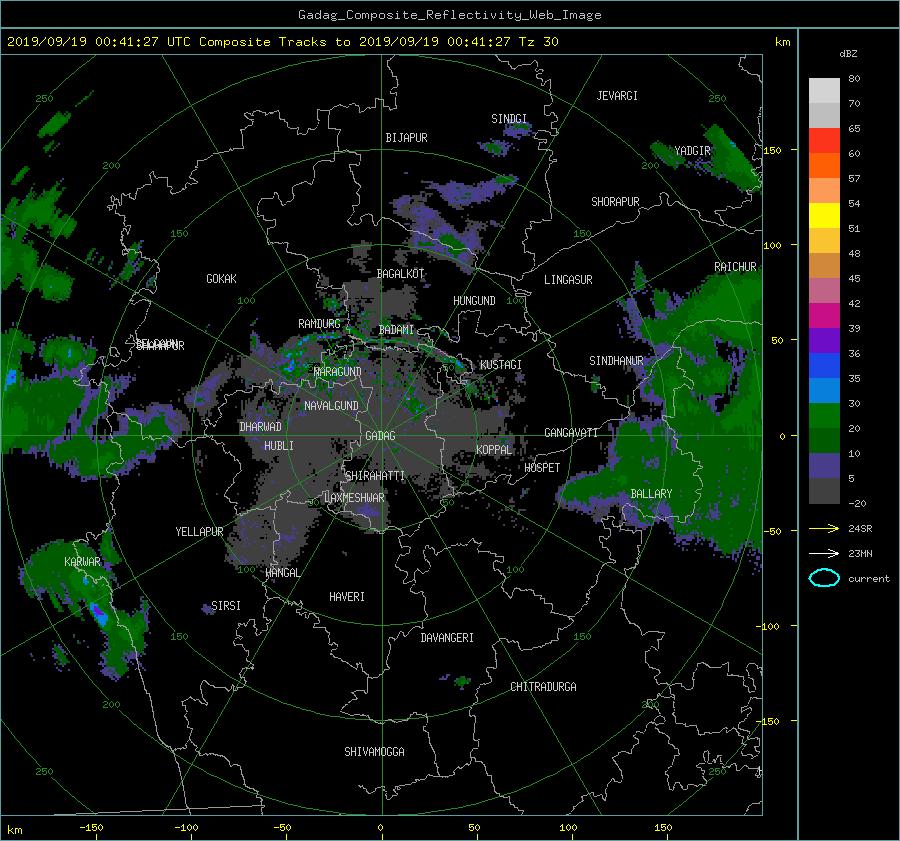Click the blue-purple storm cell south of Karwar
Screen dimensions: 900x841
[99, 613]
